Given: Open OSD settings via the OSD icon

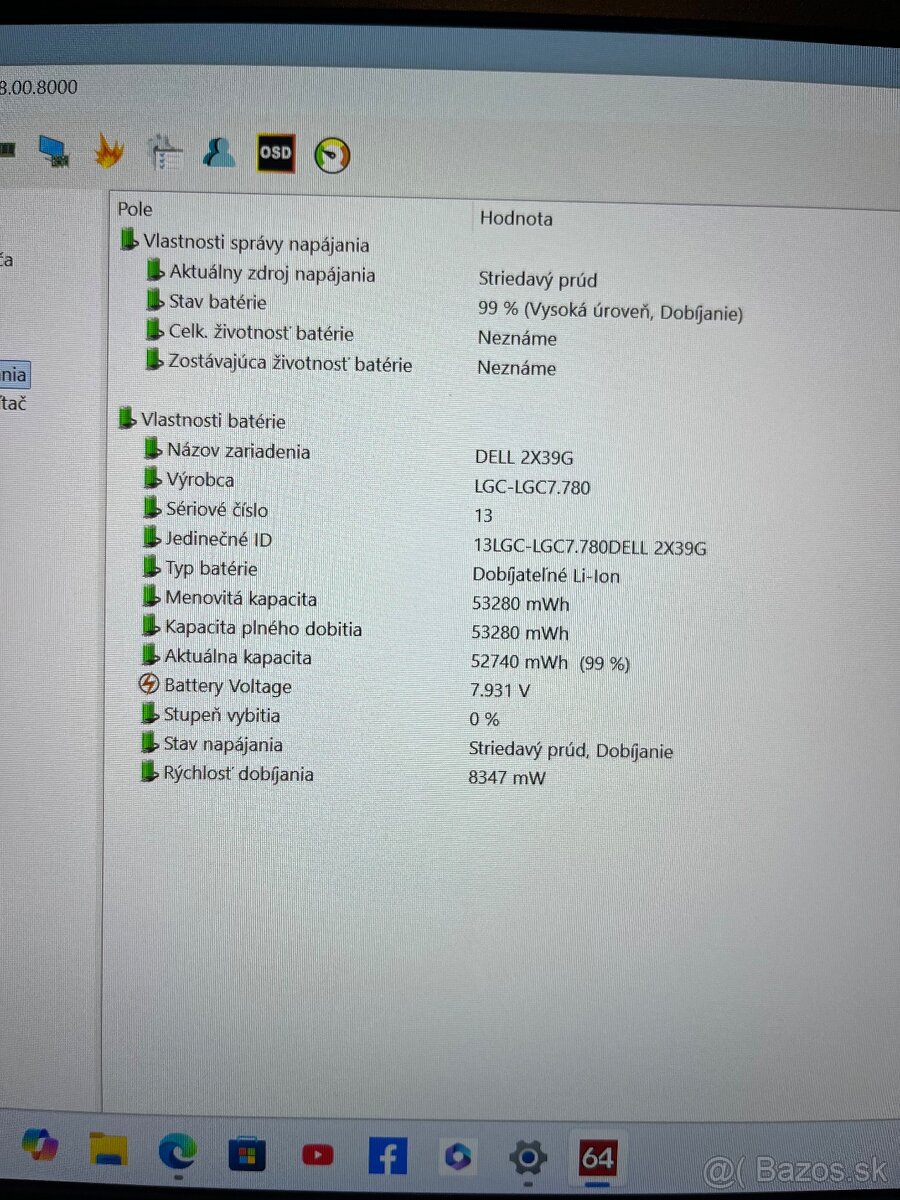Looking at the screenshot, I should (x=274, y=152).
